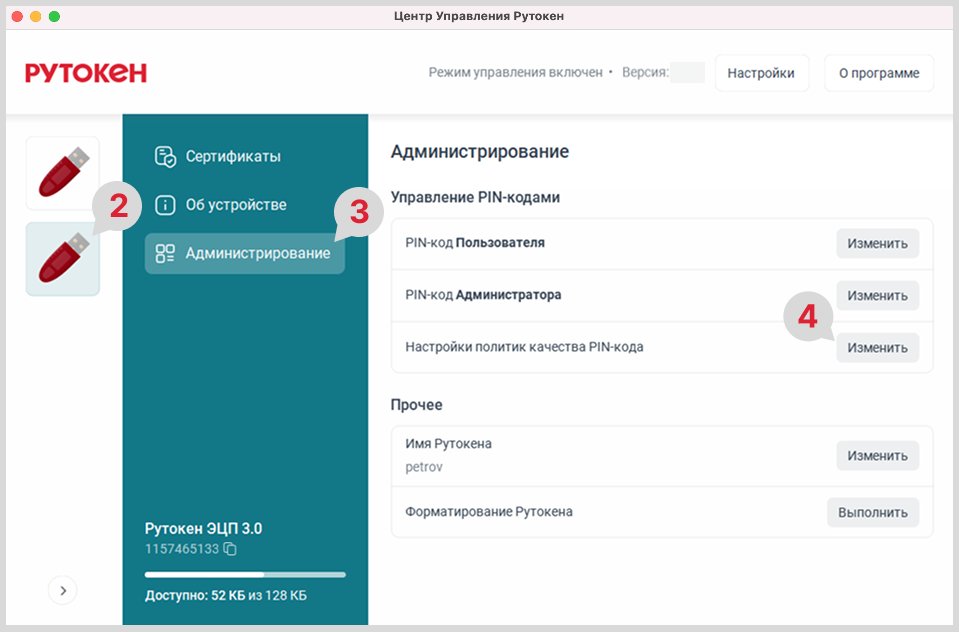
Task: Click the step 3 callout badge
Action: pyautogui.click(x=359, y=212)
